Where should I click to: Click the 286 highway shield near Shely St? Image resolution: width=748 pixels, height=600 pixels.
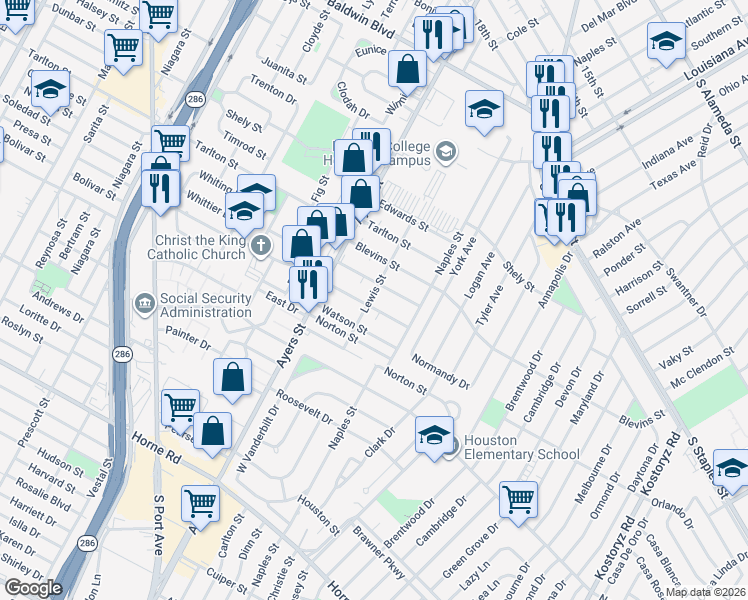click(195, 99)
